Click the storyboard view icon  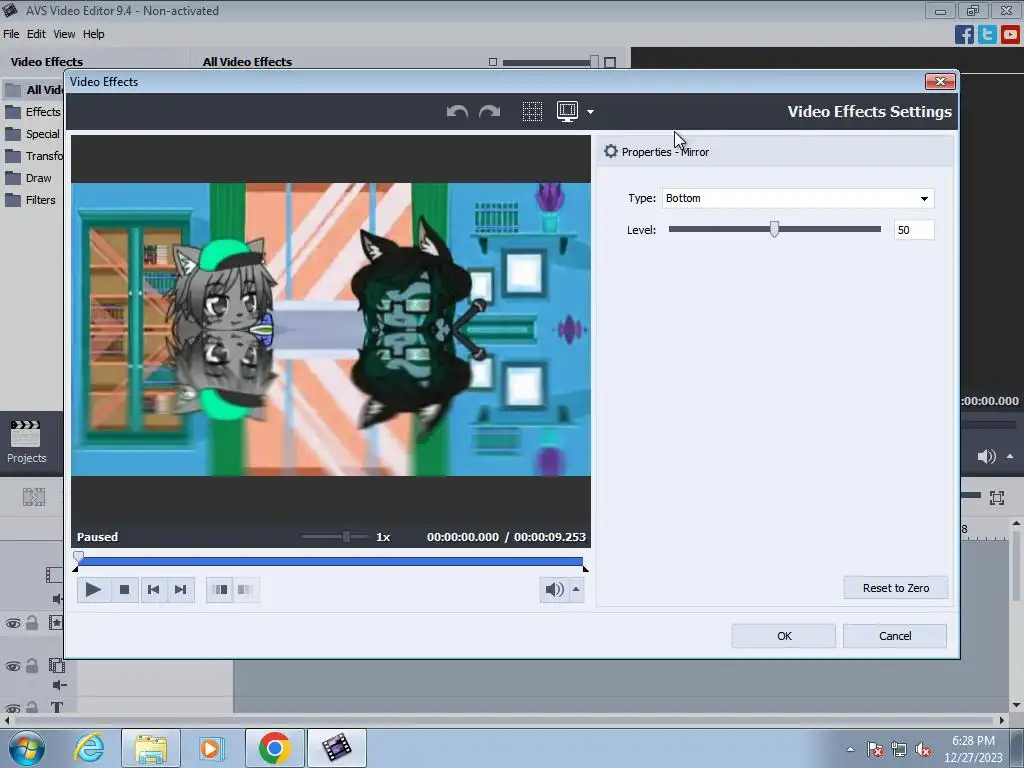tap(34, 497)
